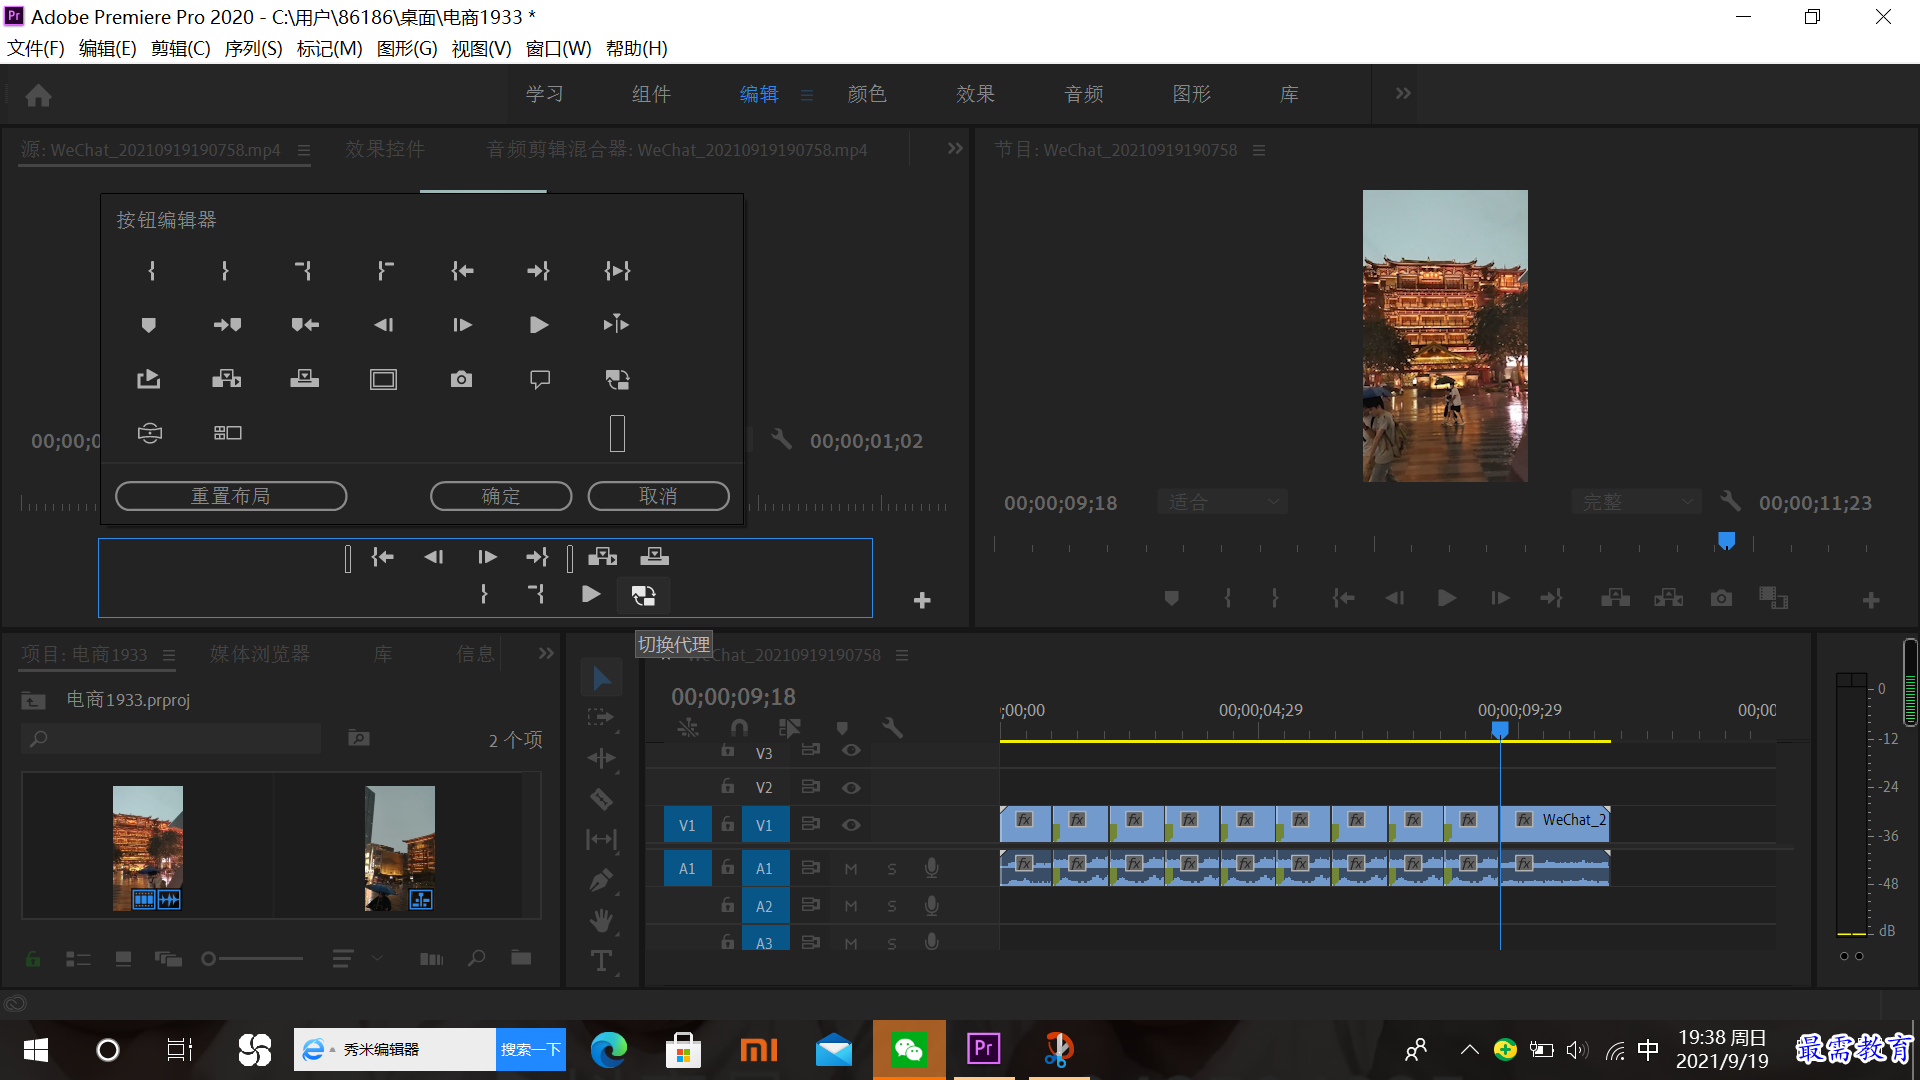Mute the A1 audio track
1920x1080 pixels.
point(851,869)
